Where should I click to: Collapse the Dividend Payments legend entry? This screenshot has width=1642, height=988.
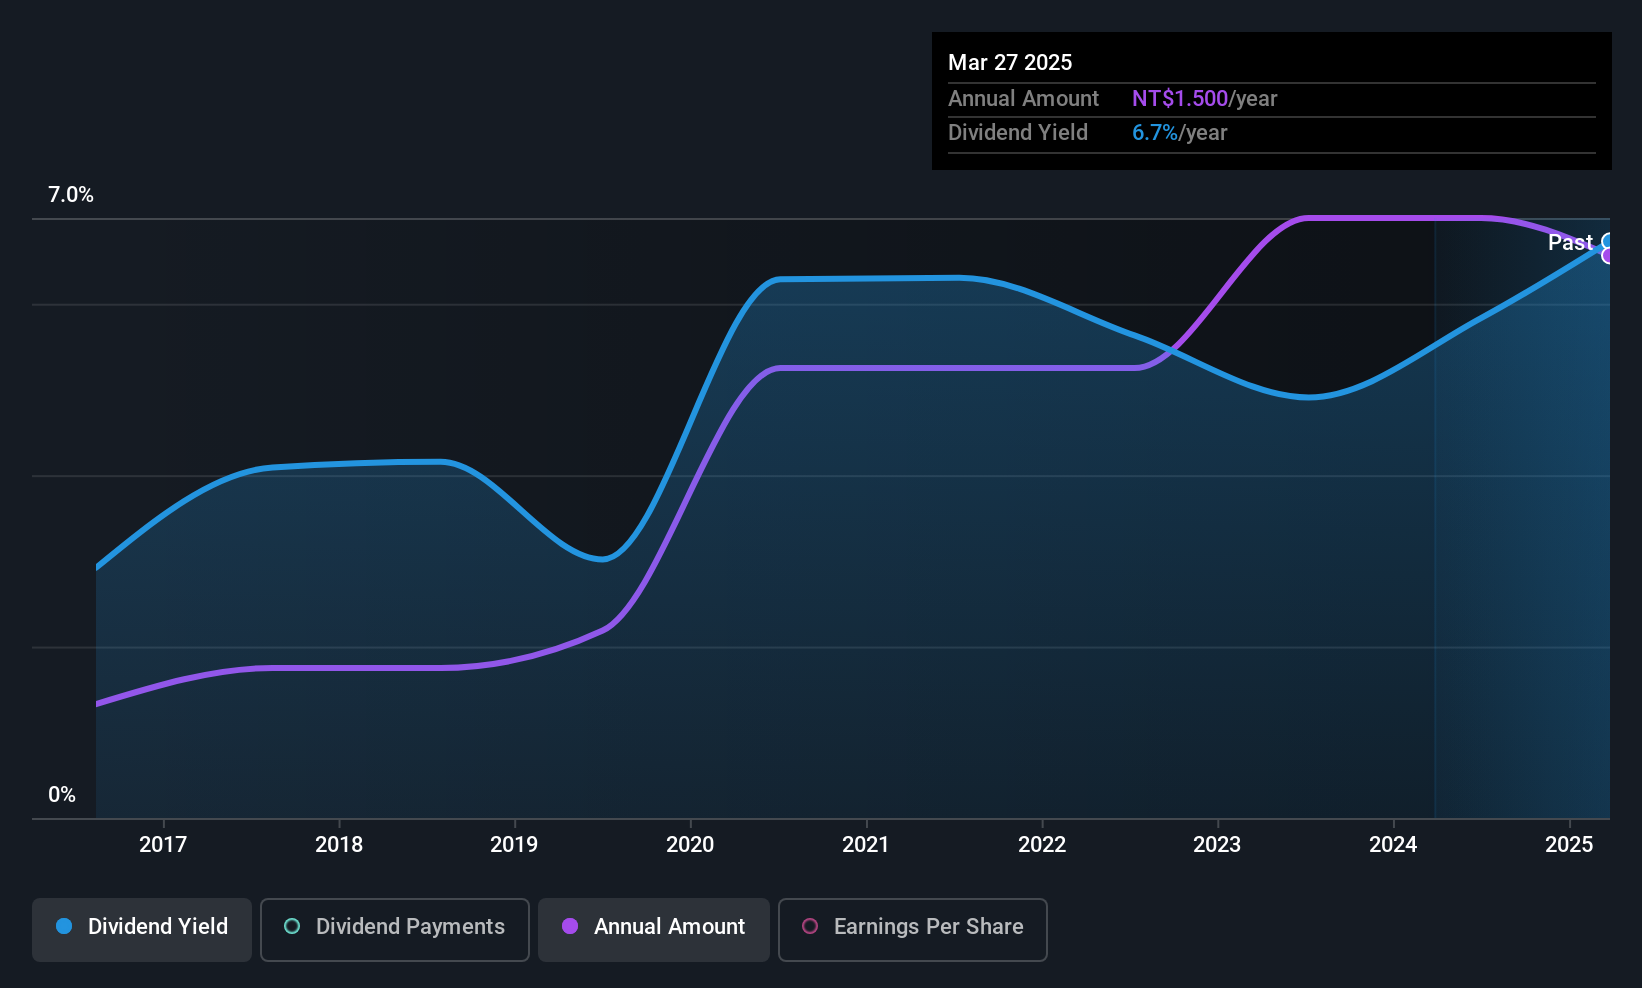click(394, 928)
